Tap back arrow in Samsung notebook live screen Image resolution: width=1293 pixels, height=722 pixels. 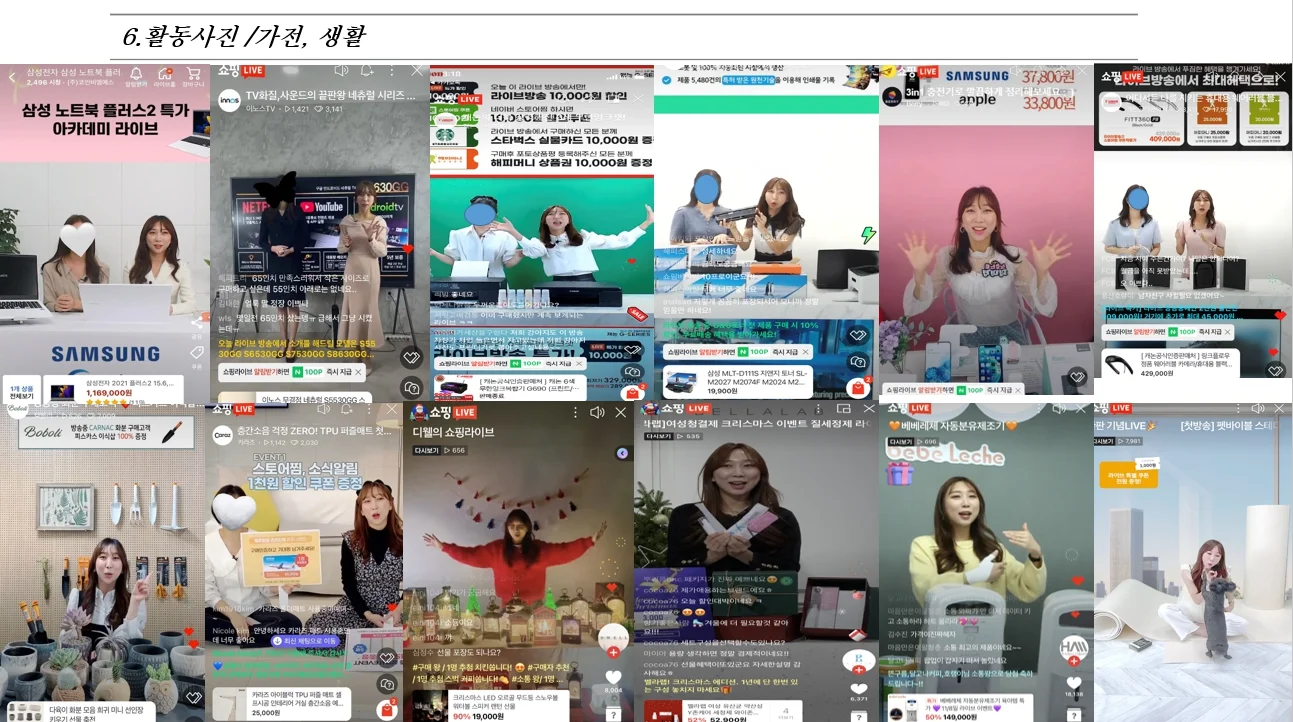click(x=10, y=75)
